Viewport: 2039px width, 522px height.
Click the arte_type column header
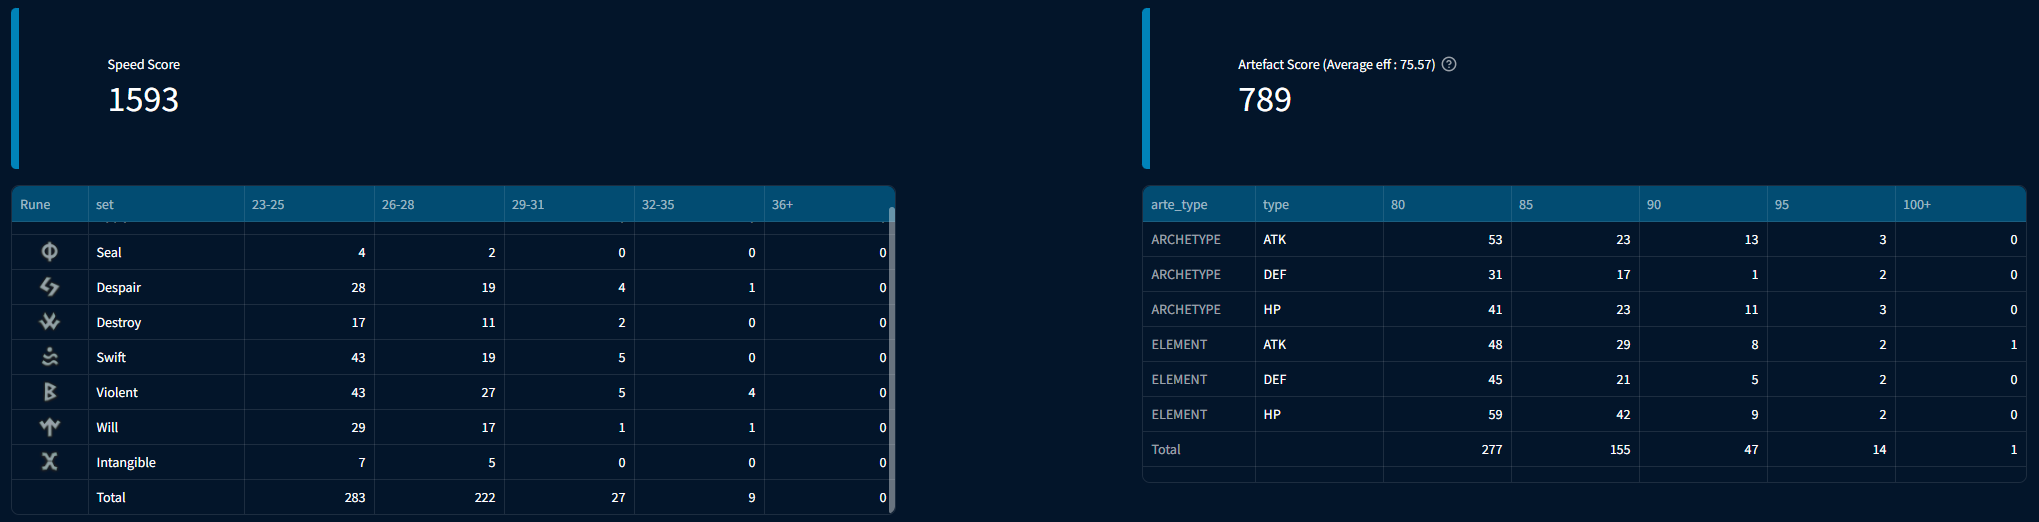1179,204
